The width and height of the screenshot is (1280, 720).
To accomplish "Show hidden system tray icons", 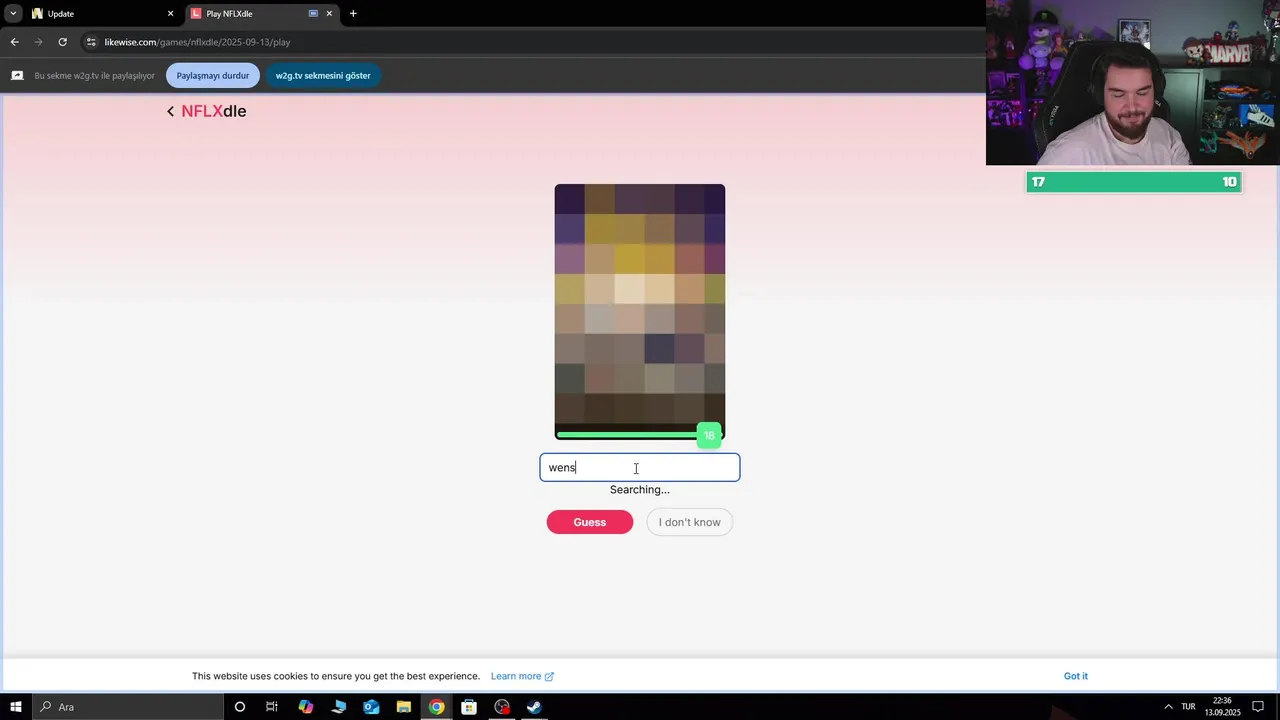I will (1167, 707).
